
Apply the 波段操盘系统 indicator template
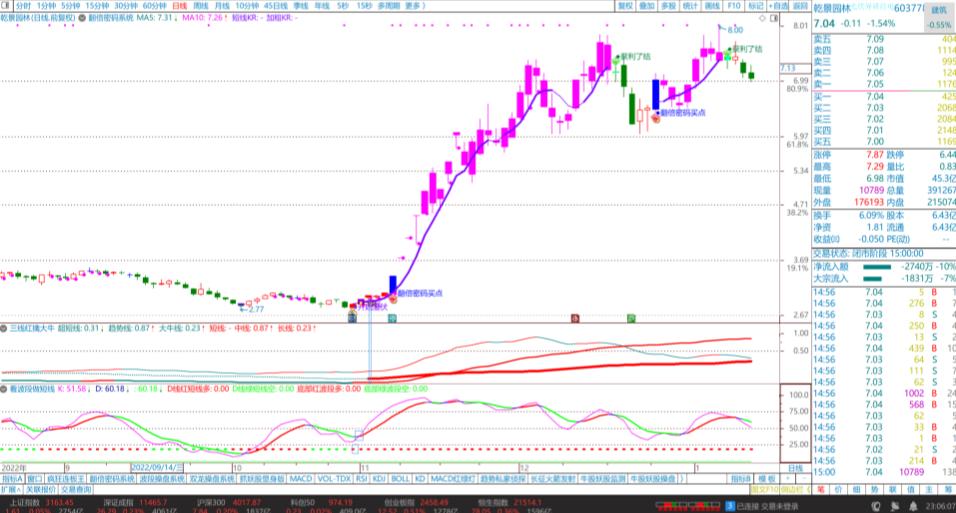click(x=161, y=479)
